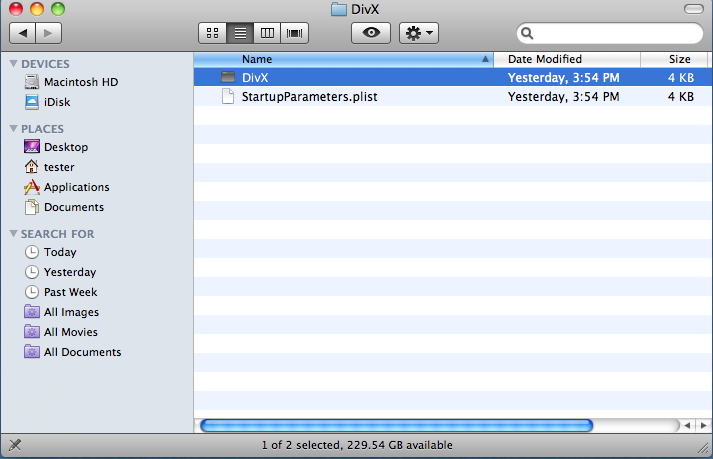Collapse the SEARCH FOR section
The width and height of the screenshot is (713, 459).
click(14, 233)
